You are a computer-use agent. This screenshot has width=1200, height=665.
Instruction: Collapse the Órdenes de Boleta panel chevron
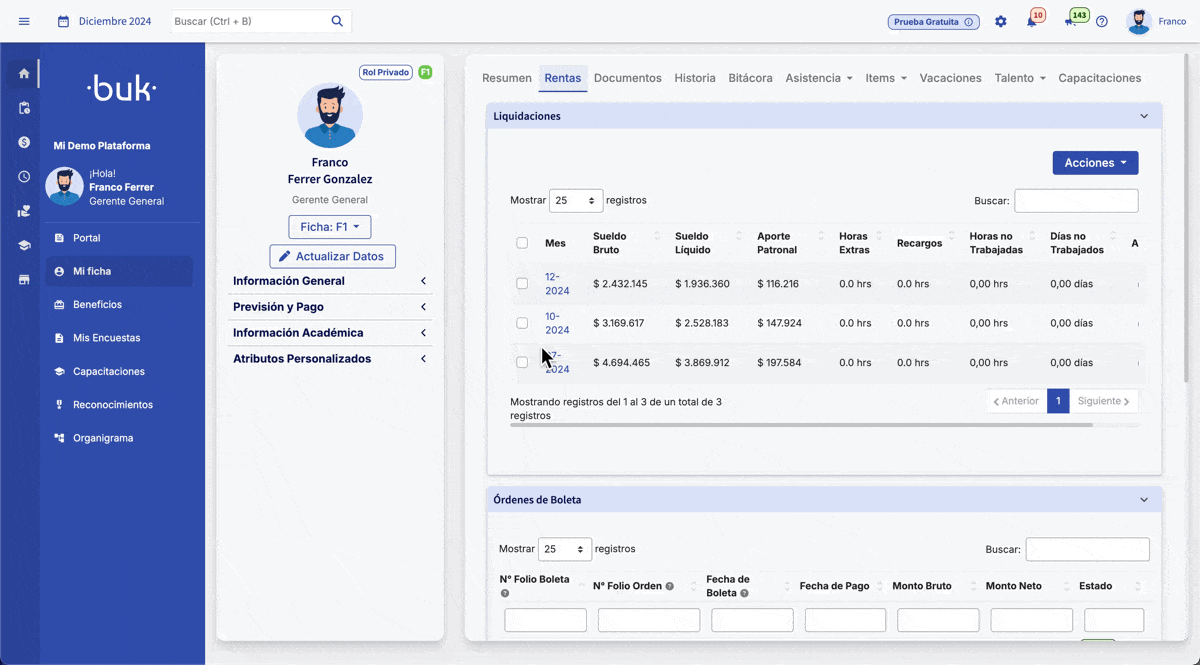[x=1144, y=500]
